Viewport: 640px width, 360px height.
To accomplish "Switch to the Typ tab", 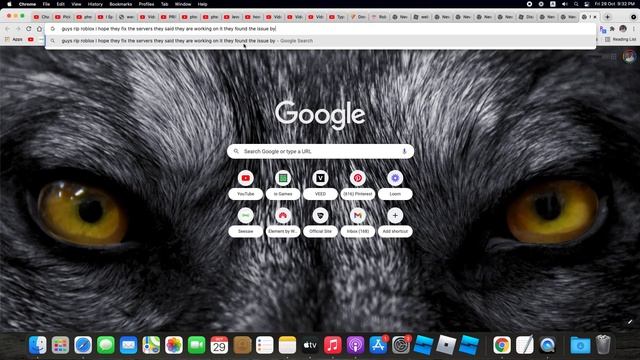I will 337,17.
